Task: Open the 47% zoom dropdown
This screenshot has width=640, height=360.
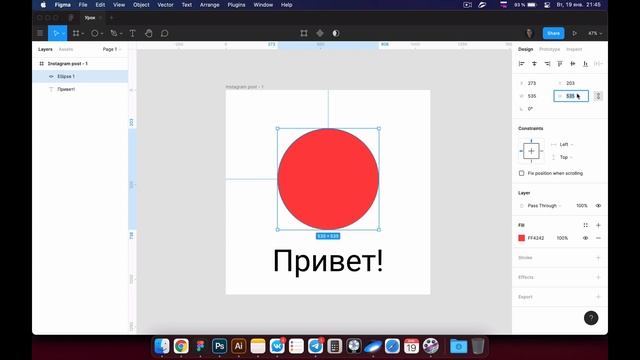Action: [595, 33]
